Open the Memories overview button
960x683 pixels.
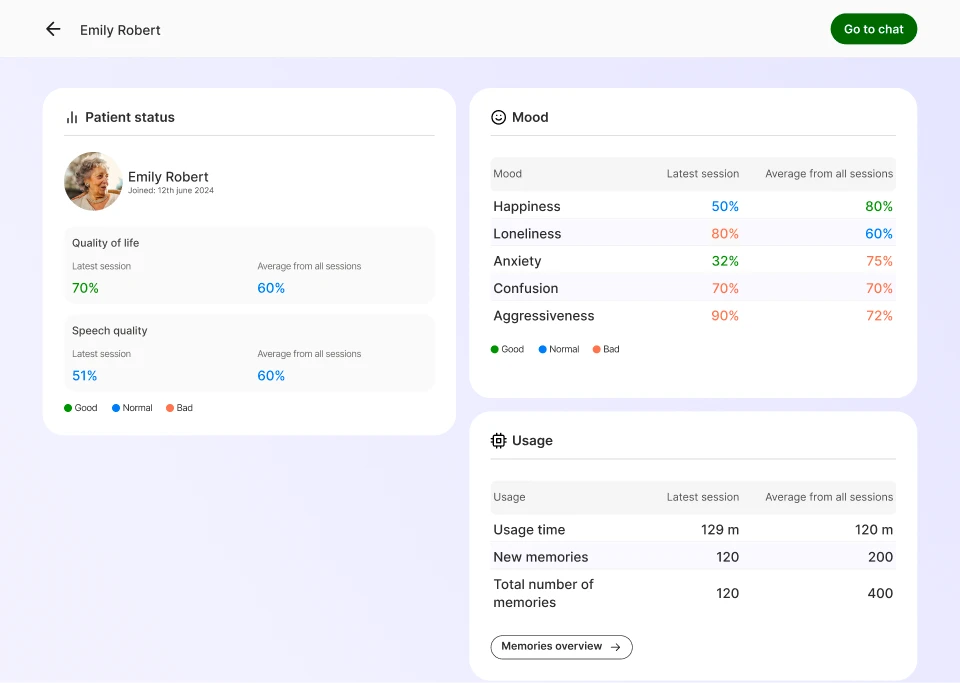click(x=560, y=647)
